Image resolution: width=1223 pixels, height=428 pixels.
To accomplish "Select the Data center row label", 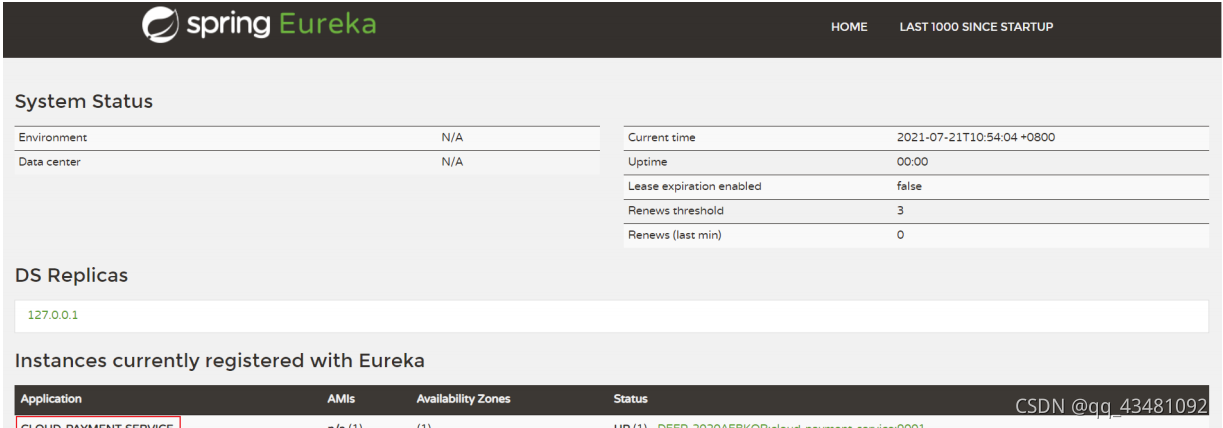I will coord(49,162).
